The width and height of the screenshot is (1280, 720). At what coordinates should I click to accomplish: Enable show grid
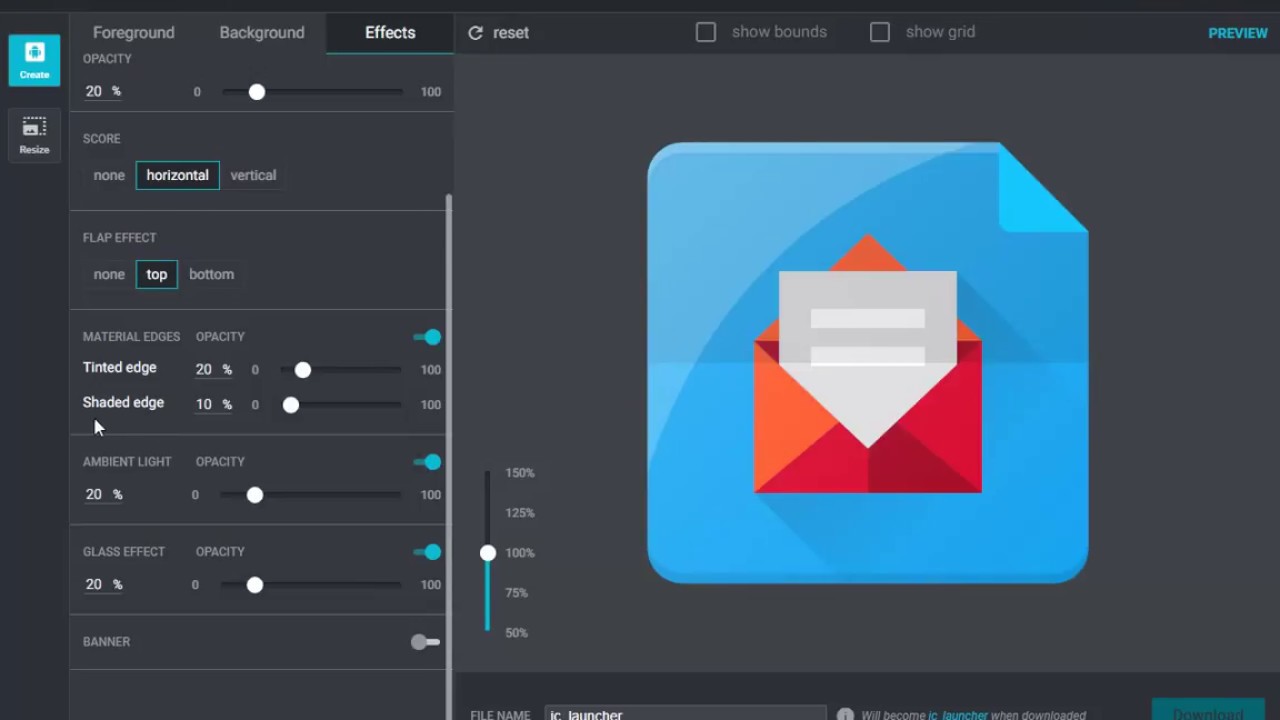879,32
